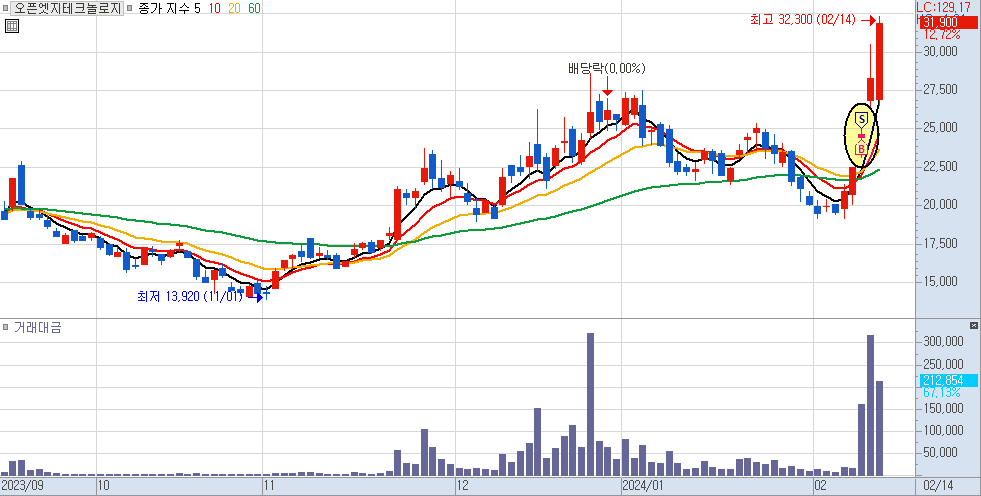Viewport: 981px width, 496px height.
Task: Click the 최고 32,300 (02/14) high label
Action: [803, 19]
